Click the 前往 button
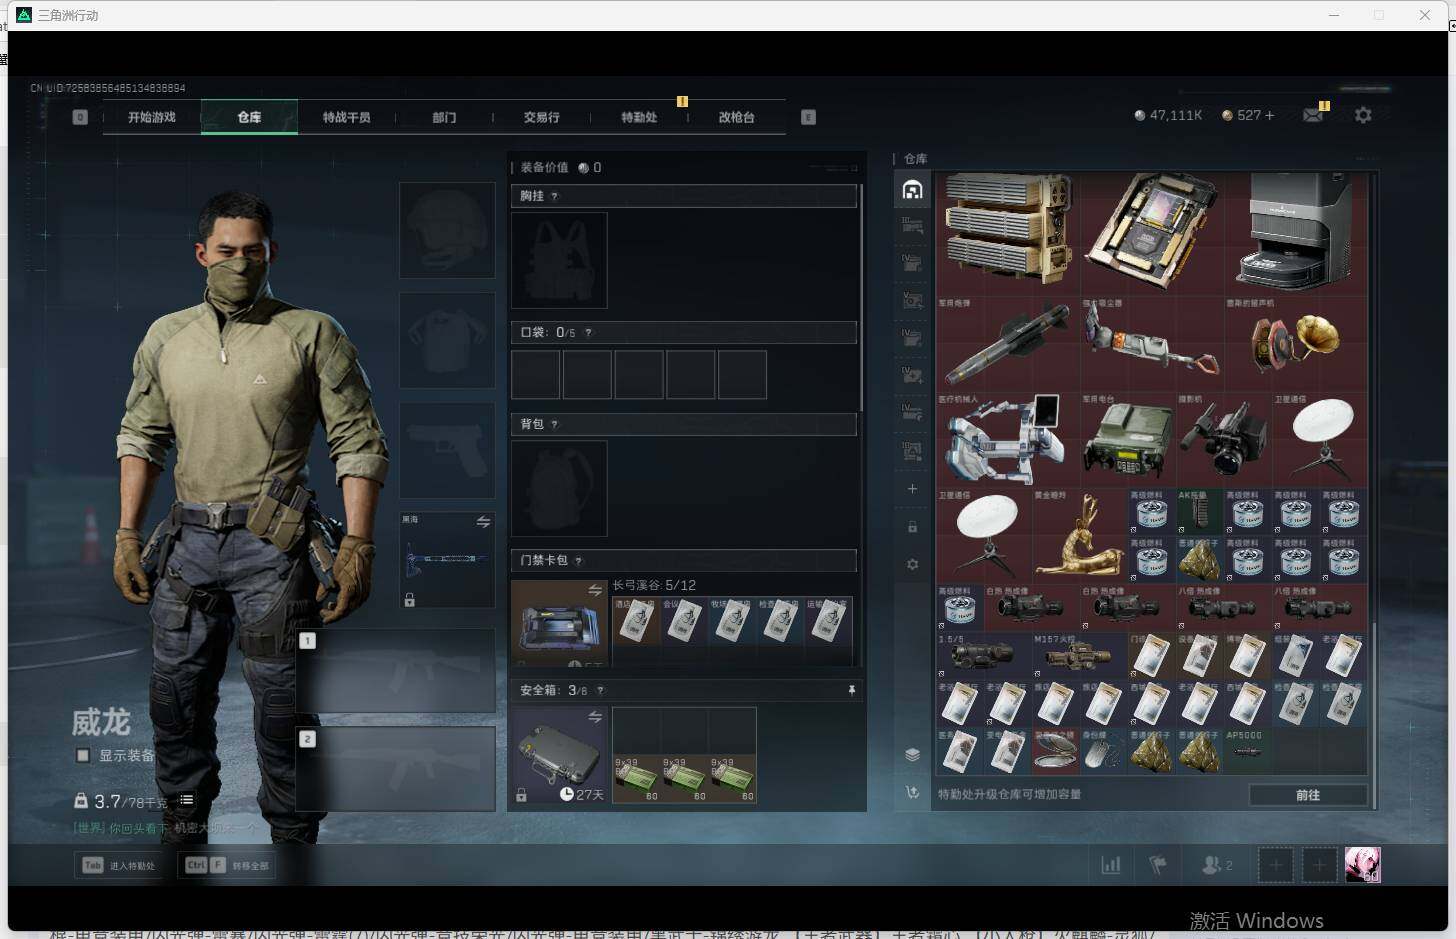This screenshot has height=939, width=1456. tap(1308, 795)
